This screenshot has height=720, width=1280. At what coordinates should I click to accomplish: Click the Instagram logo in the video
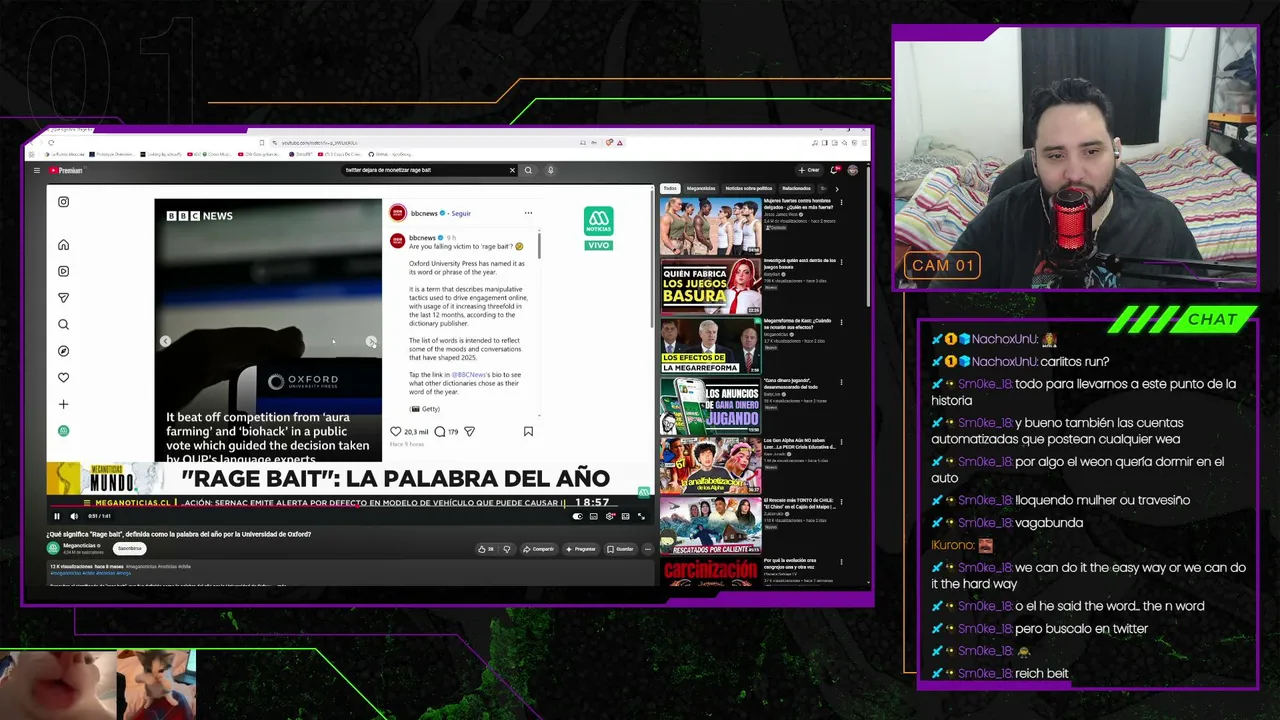click(63, 202)
